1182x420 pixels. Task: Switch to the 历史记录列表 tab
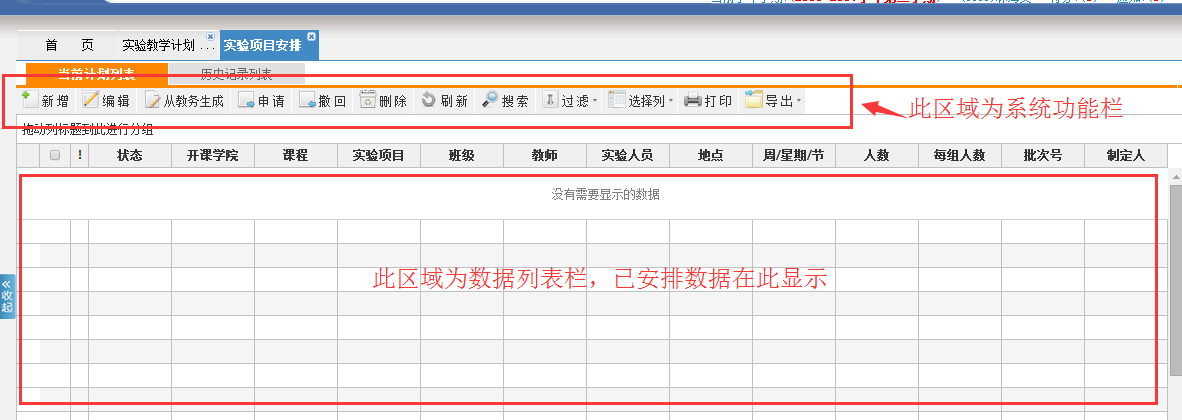[236, 74]
